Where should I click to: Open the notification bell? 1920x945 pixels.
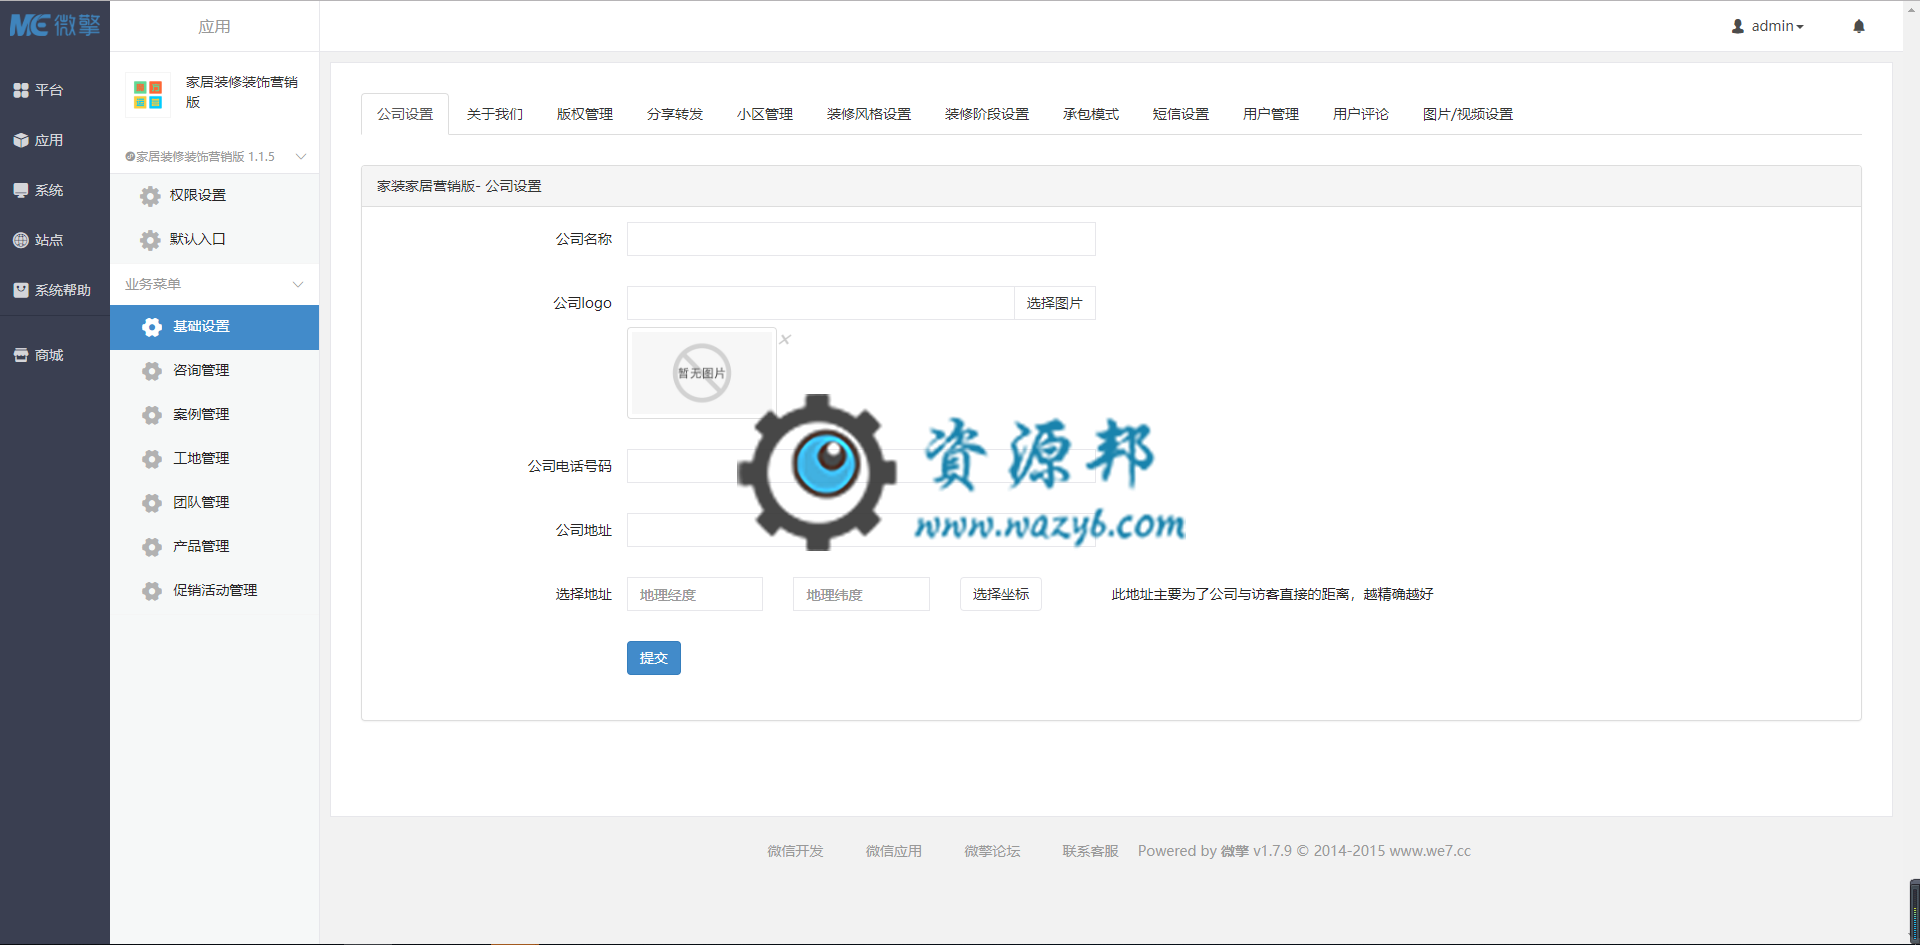(1859, 26)
